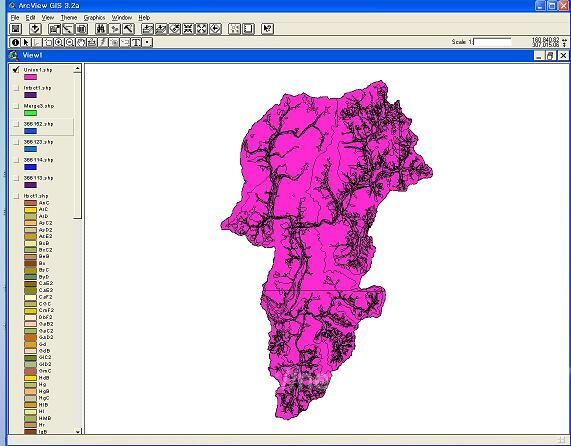Click the blue 366.152.shp legend swatch
The image size is (571, 446).
(30, 131)
